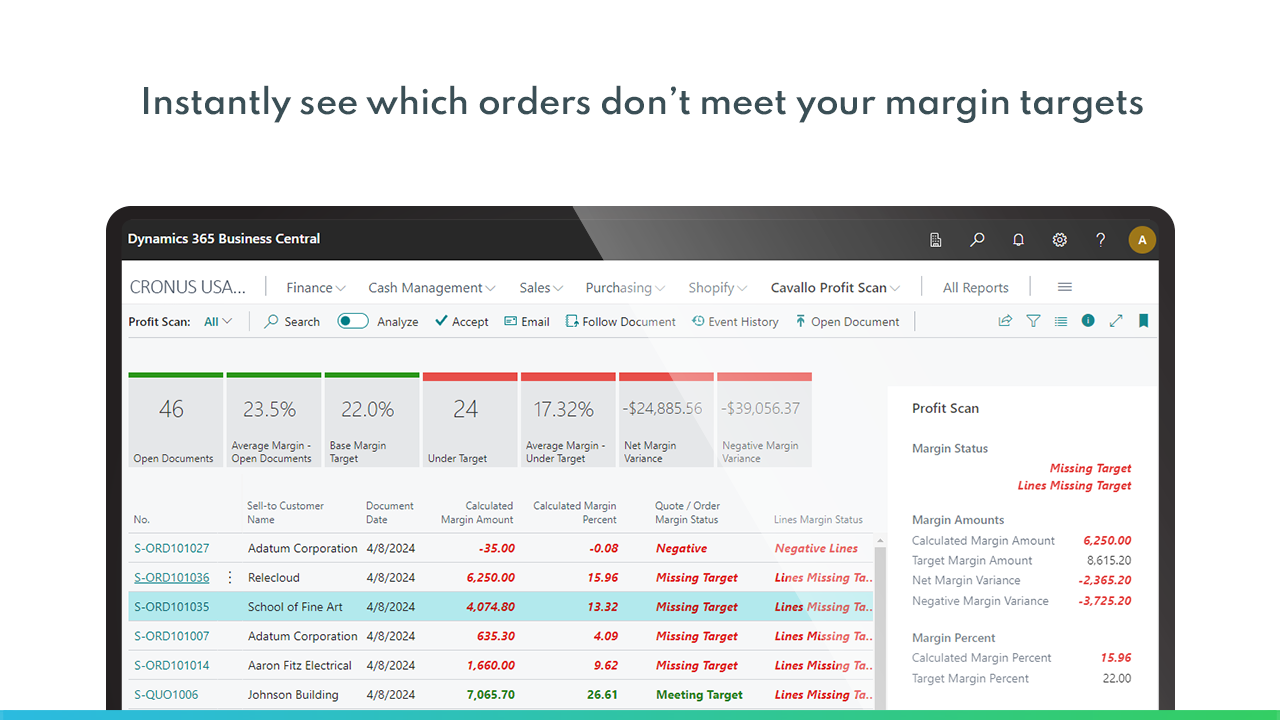The width and height of the screenshot is (1280, 720).
Task: Open the filter pane icon
Action: click(1033, 321)
